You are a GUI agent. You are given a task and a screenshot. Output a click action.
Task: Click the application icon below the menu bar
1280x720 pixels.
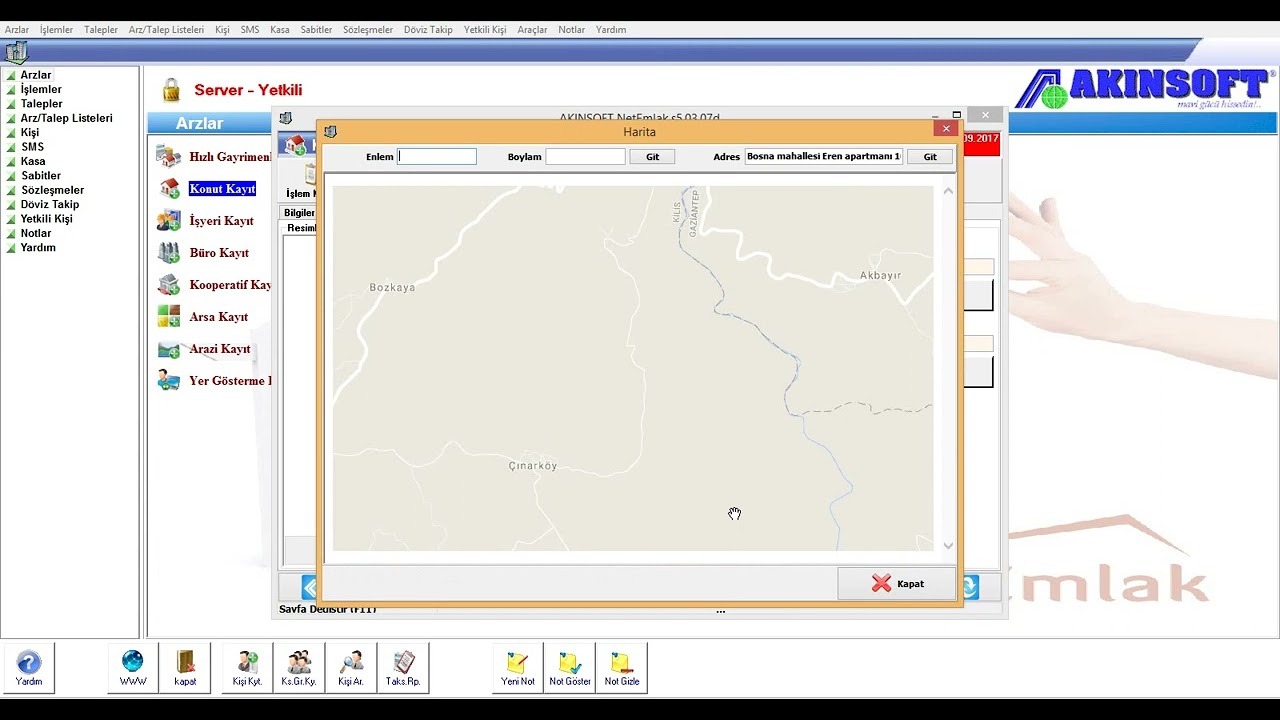[16, 52]
